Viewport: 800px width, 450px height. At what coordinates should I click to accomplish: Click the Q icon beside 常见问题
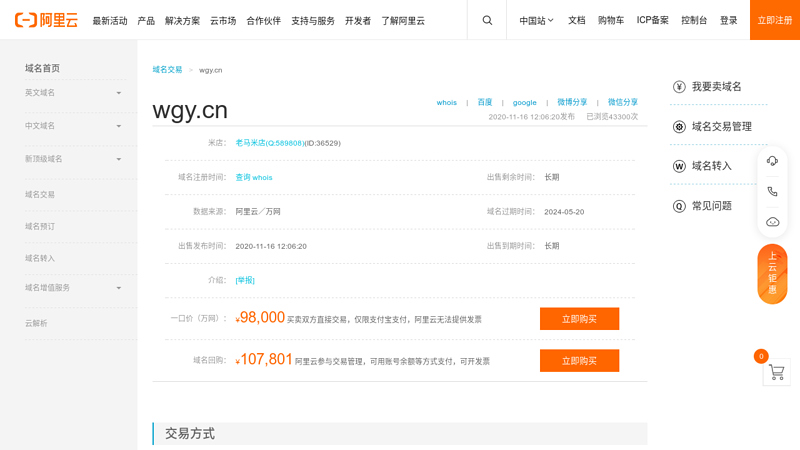[x=679, y=206]
